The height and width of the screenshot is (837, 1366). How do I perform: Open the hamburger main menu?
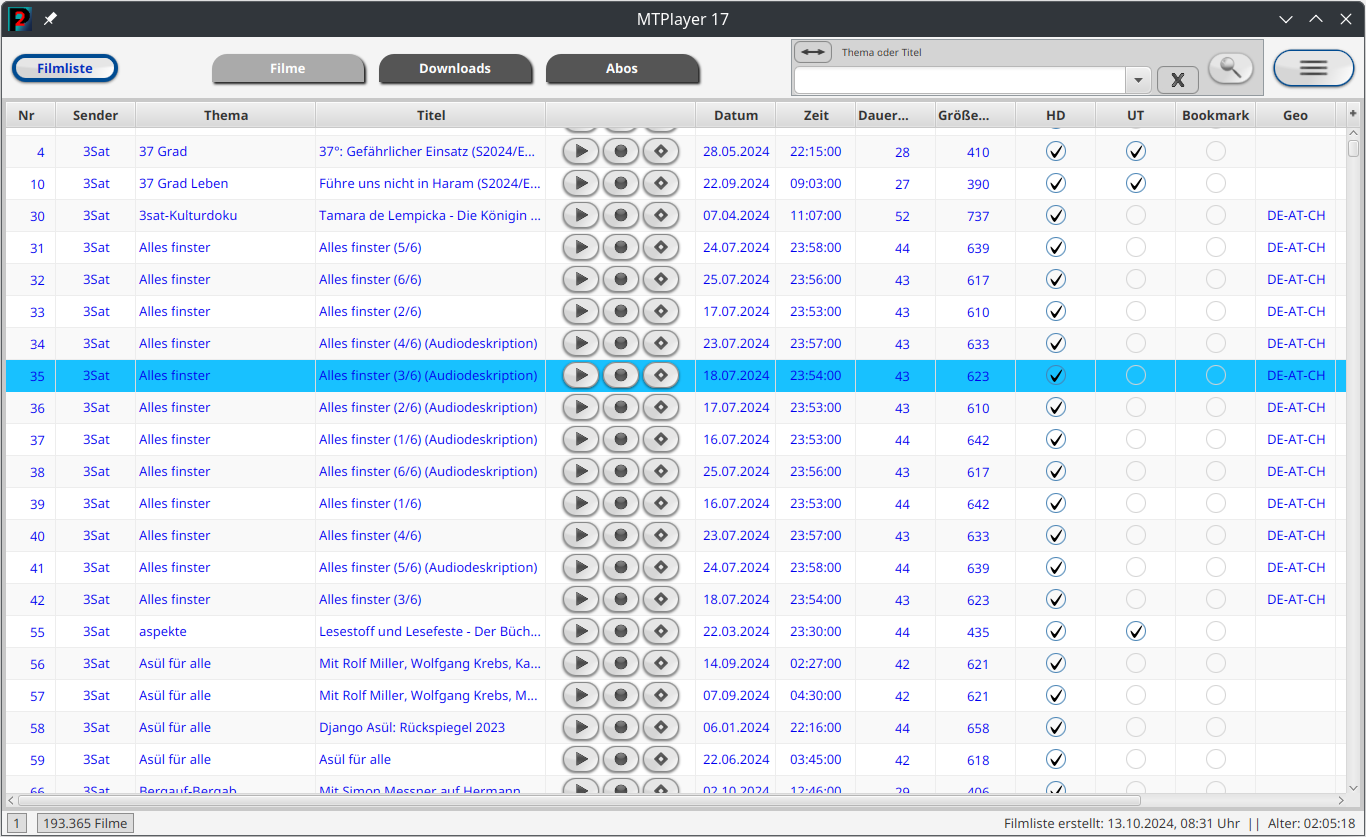[x=1313, y=68]
